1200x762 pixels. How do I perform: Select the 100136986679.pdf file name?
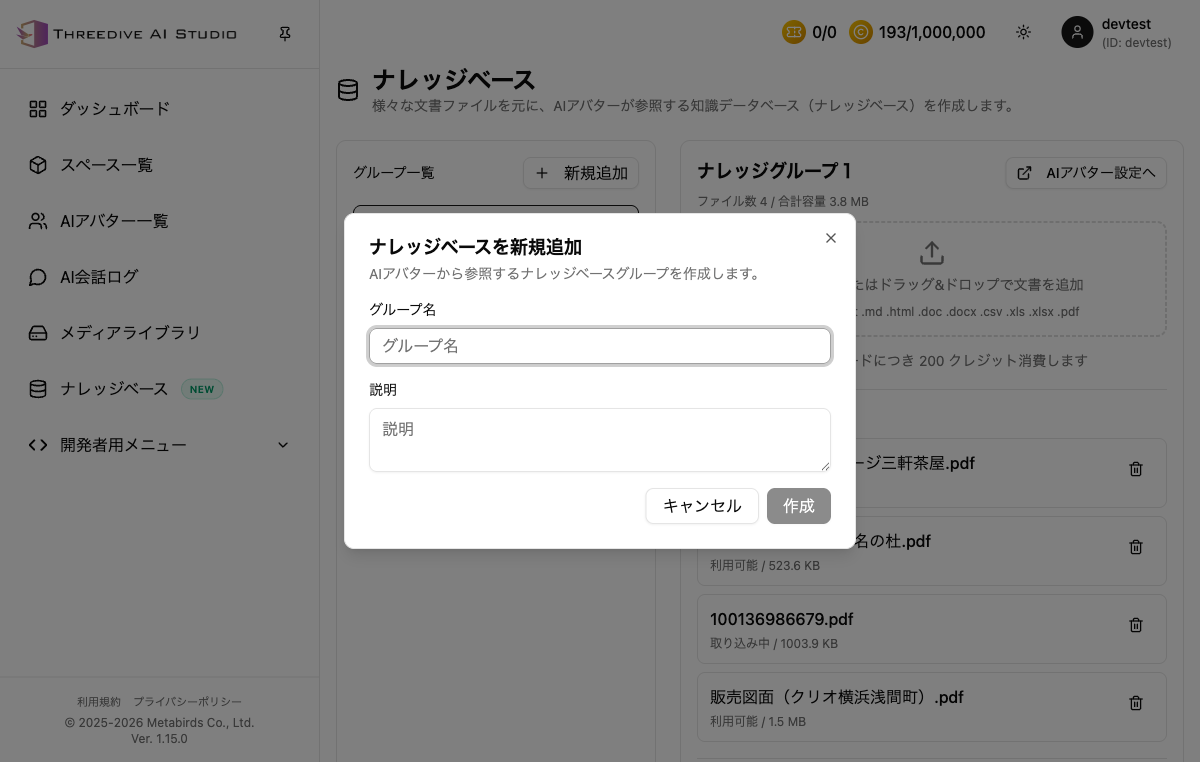click(782, 619)
